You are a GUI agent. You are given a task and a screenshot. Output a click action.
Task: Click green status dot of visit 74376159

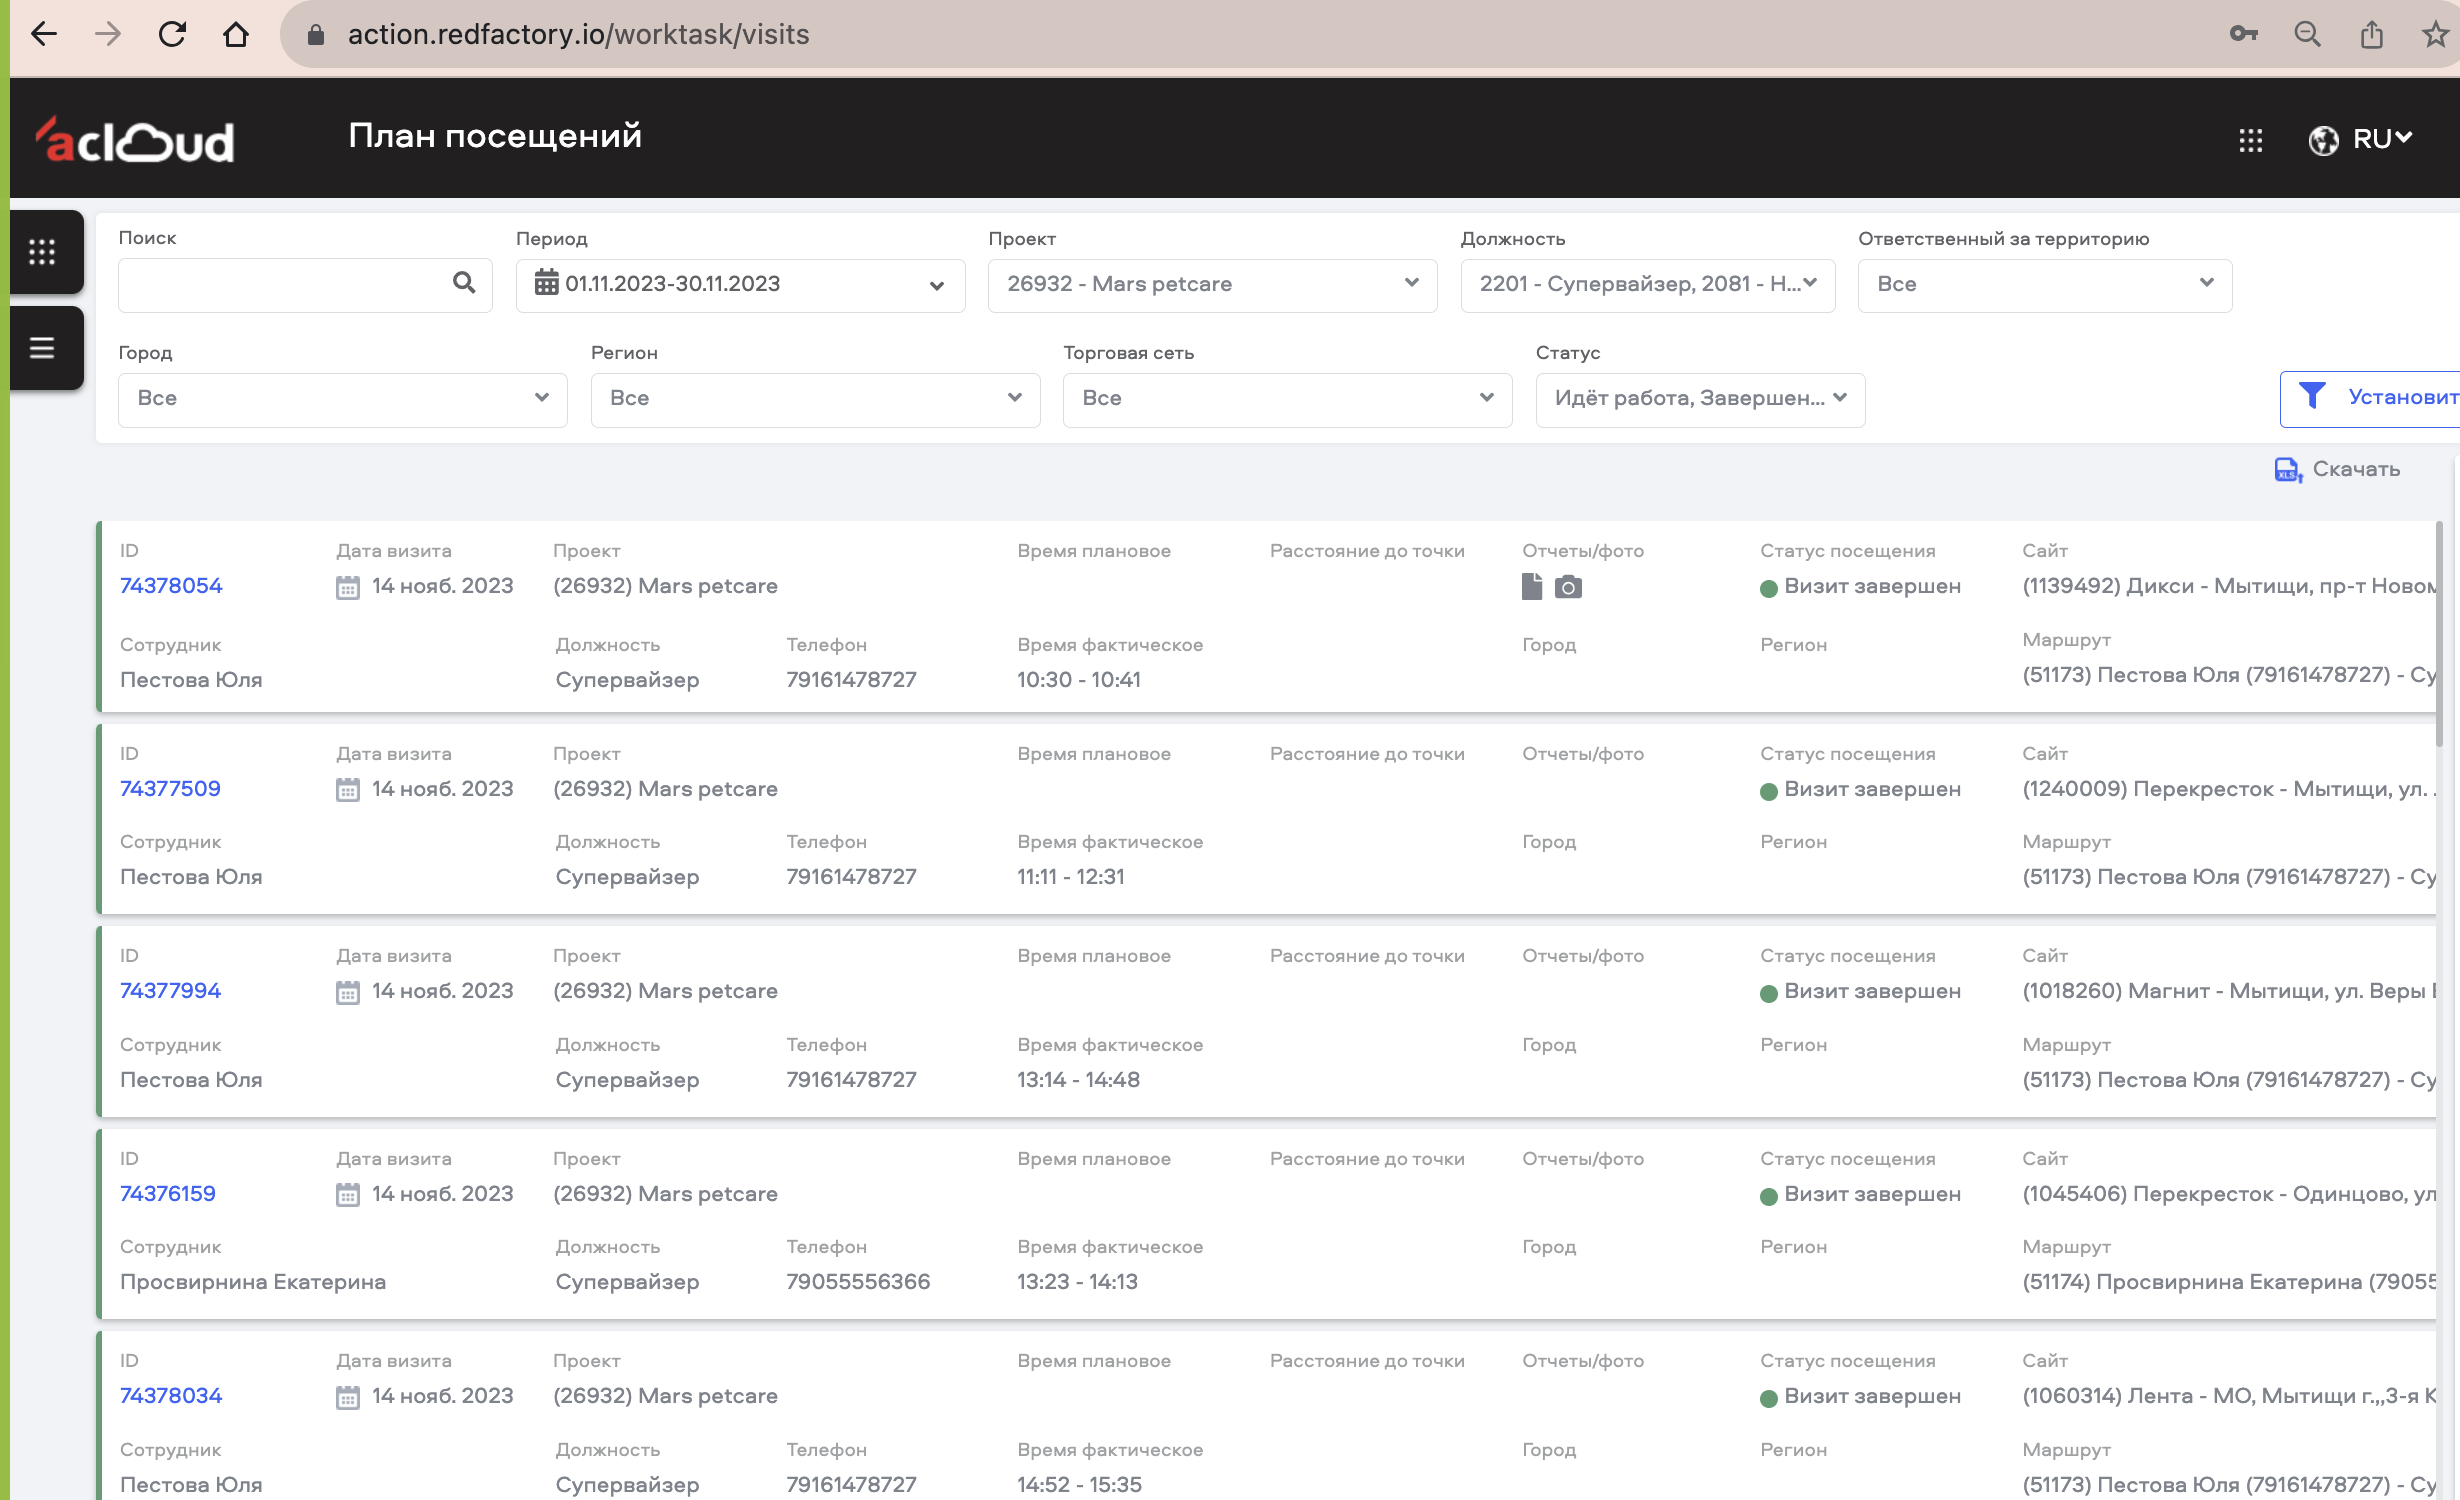(x=1768, y=1196)
